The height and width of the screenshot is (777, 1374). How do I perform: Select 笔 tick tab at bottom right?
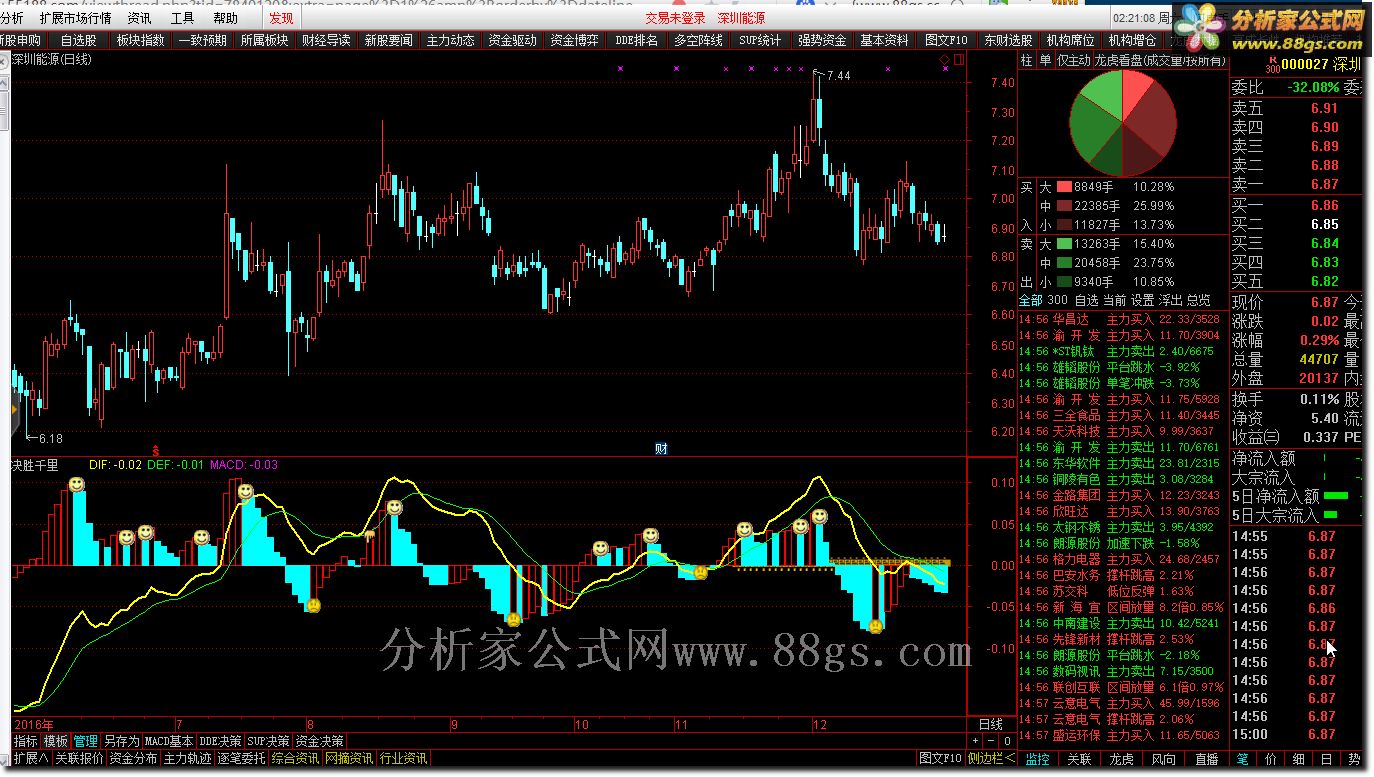point(1241,759)
